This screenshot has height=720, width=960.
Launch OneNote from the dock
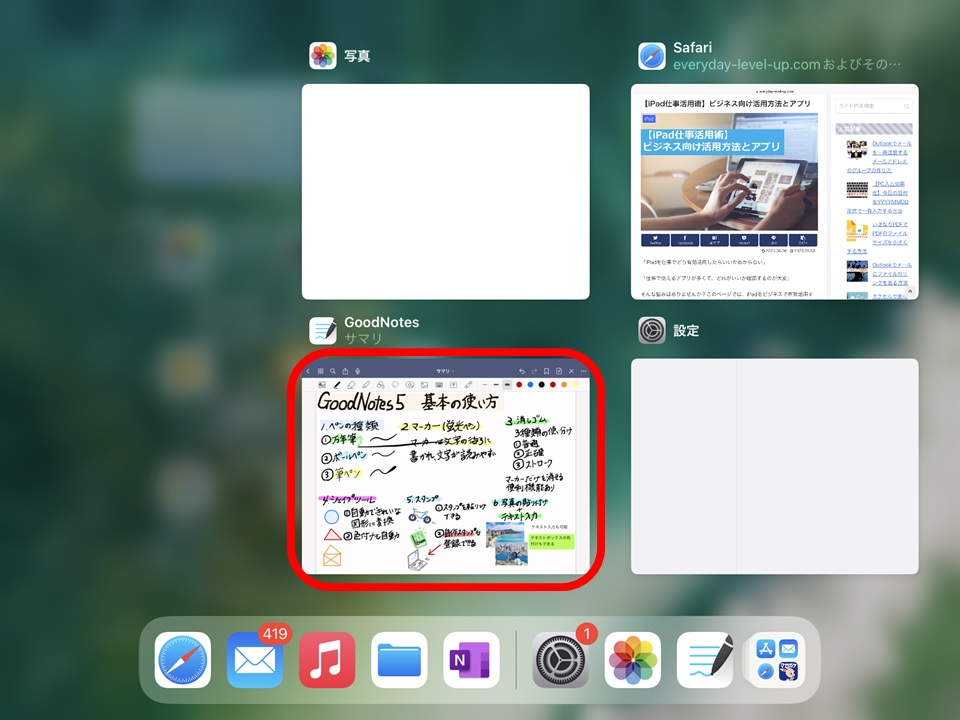[471, 660]
